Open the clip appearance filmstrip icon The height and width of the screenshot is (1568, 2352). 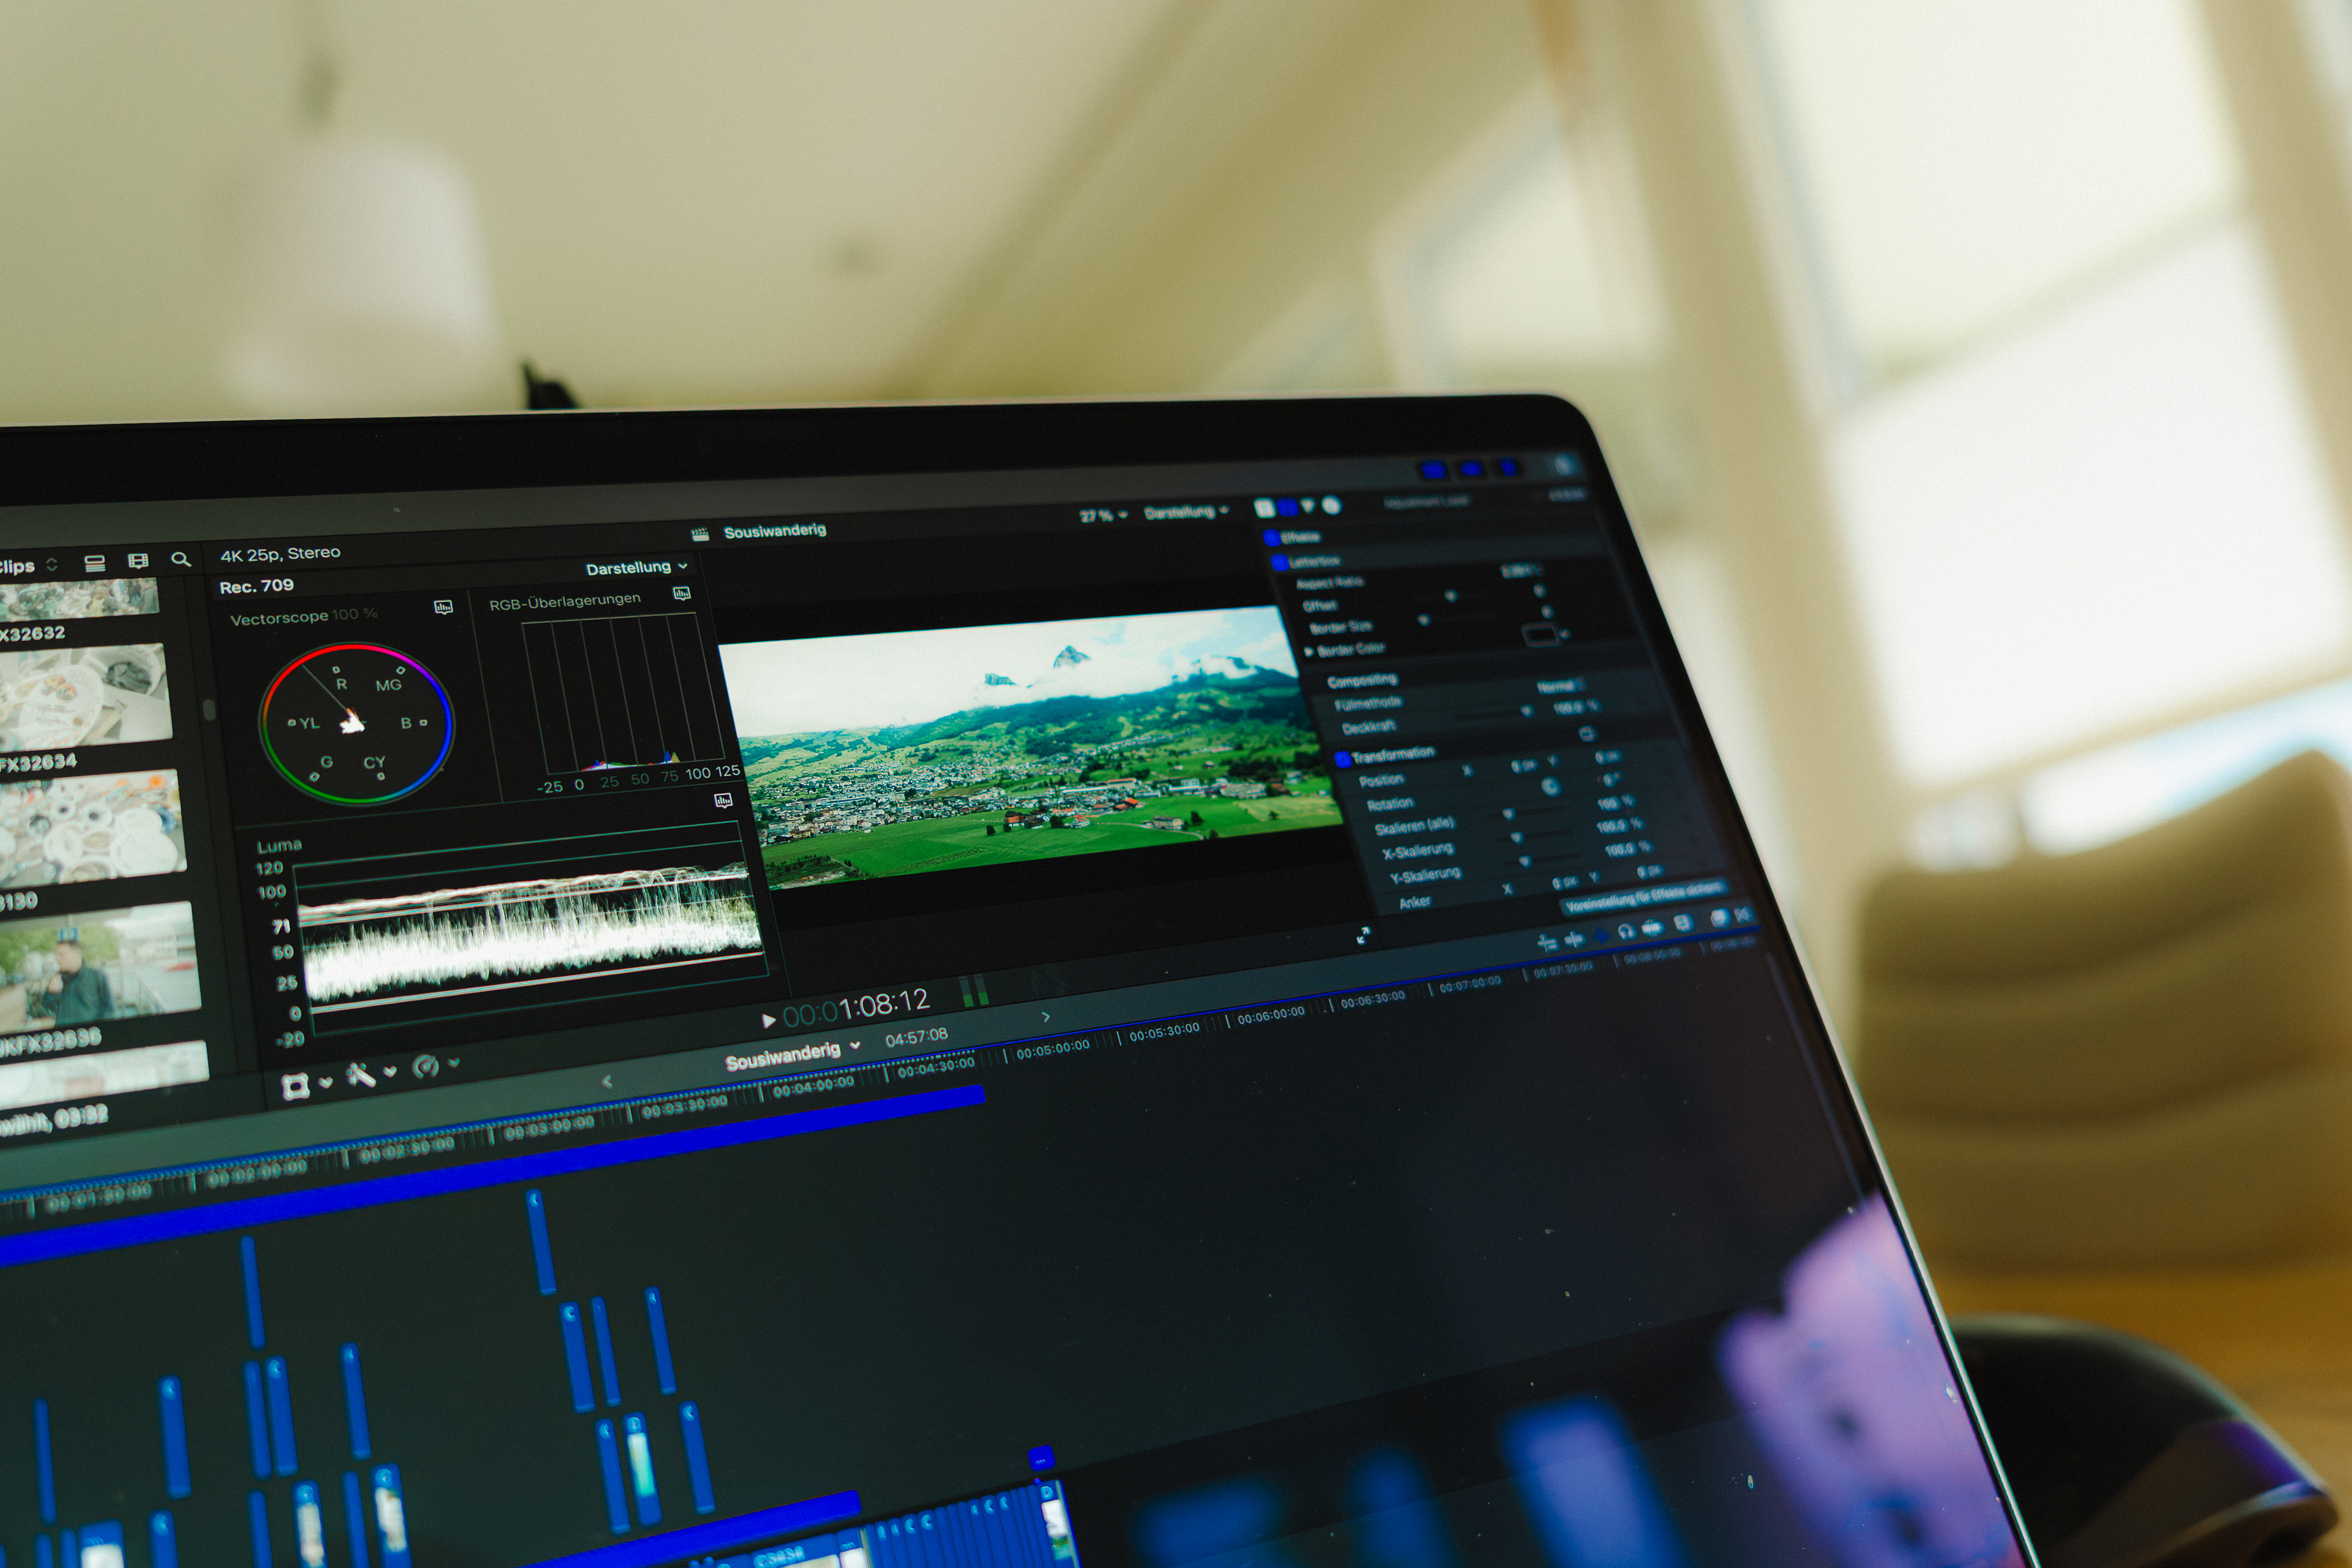coord(138,561)
